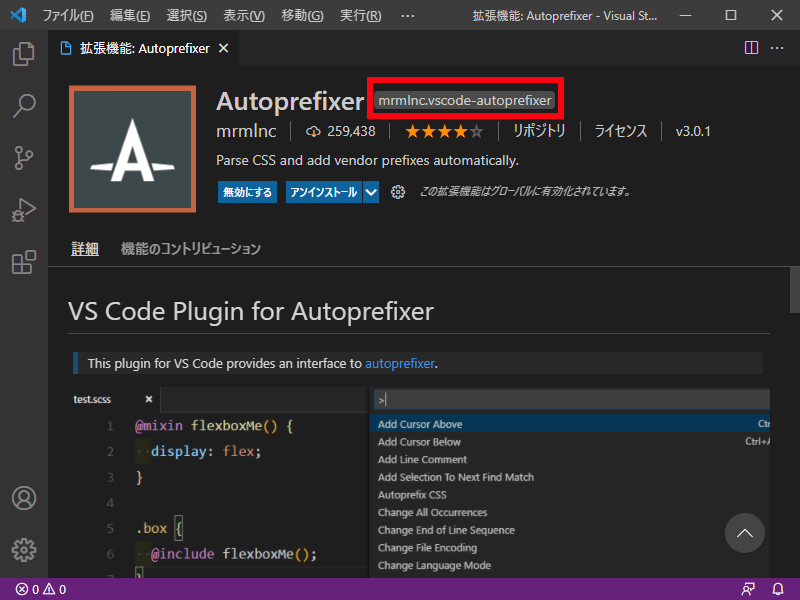Expand the uninstall button dropdown arrow
Screen dimensions: 800x600
(x=371, y=192)
